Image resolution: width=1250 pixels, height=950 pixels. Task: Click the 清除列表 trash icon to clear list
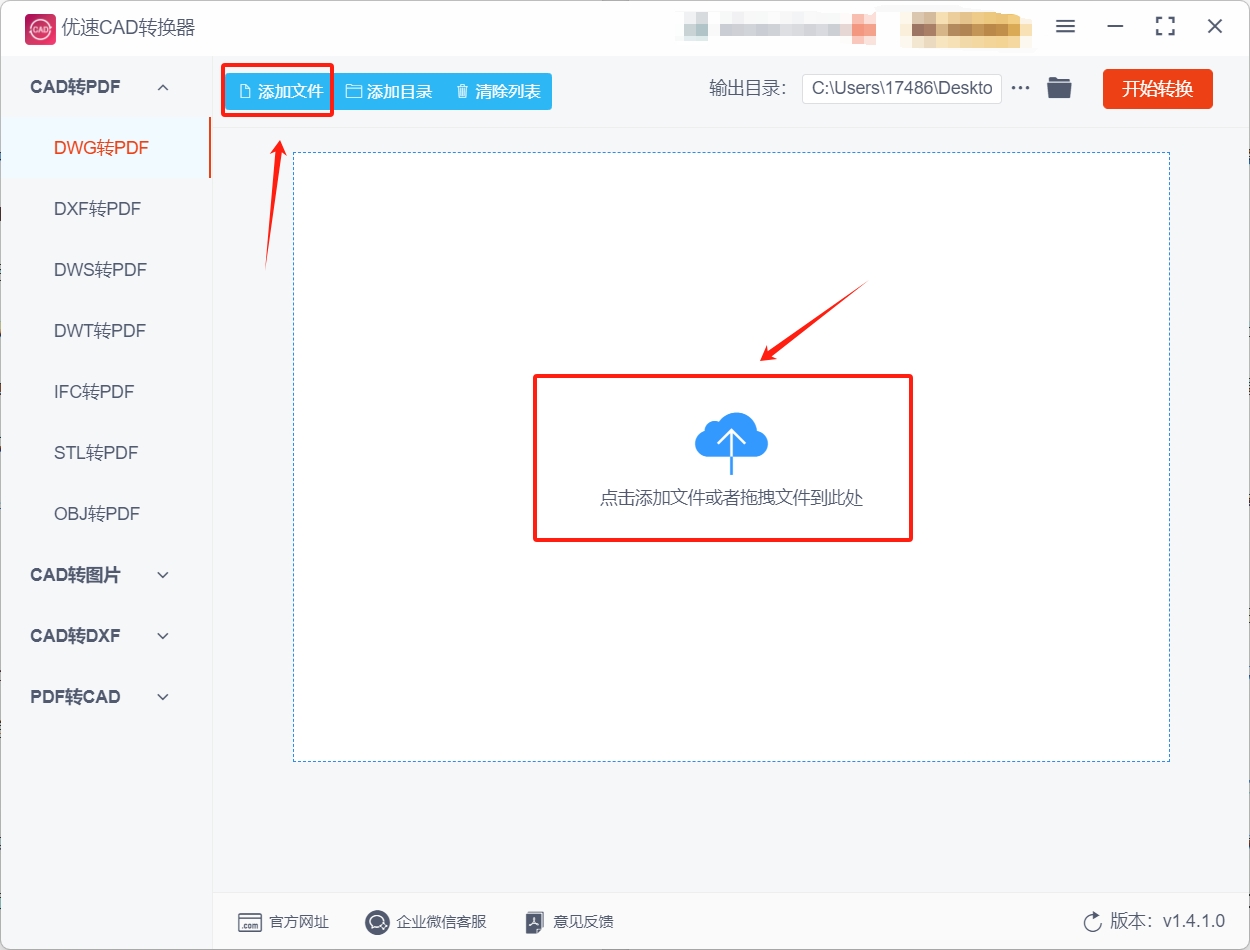click(461, 90)
